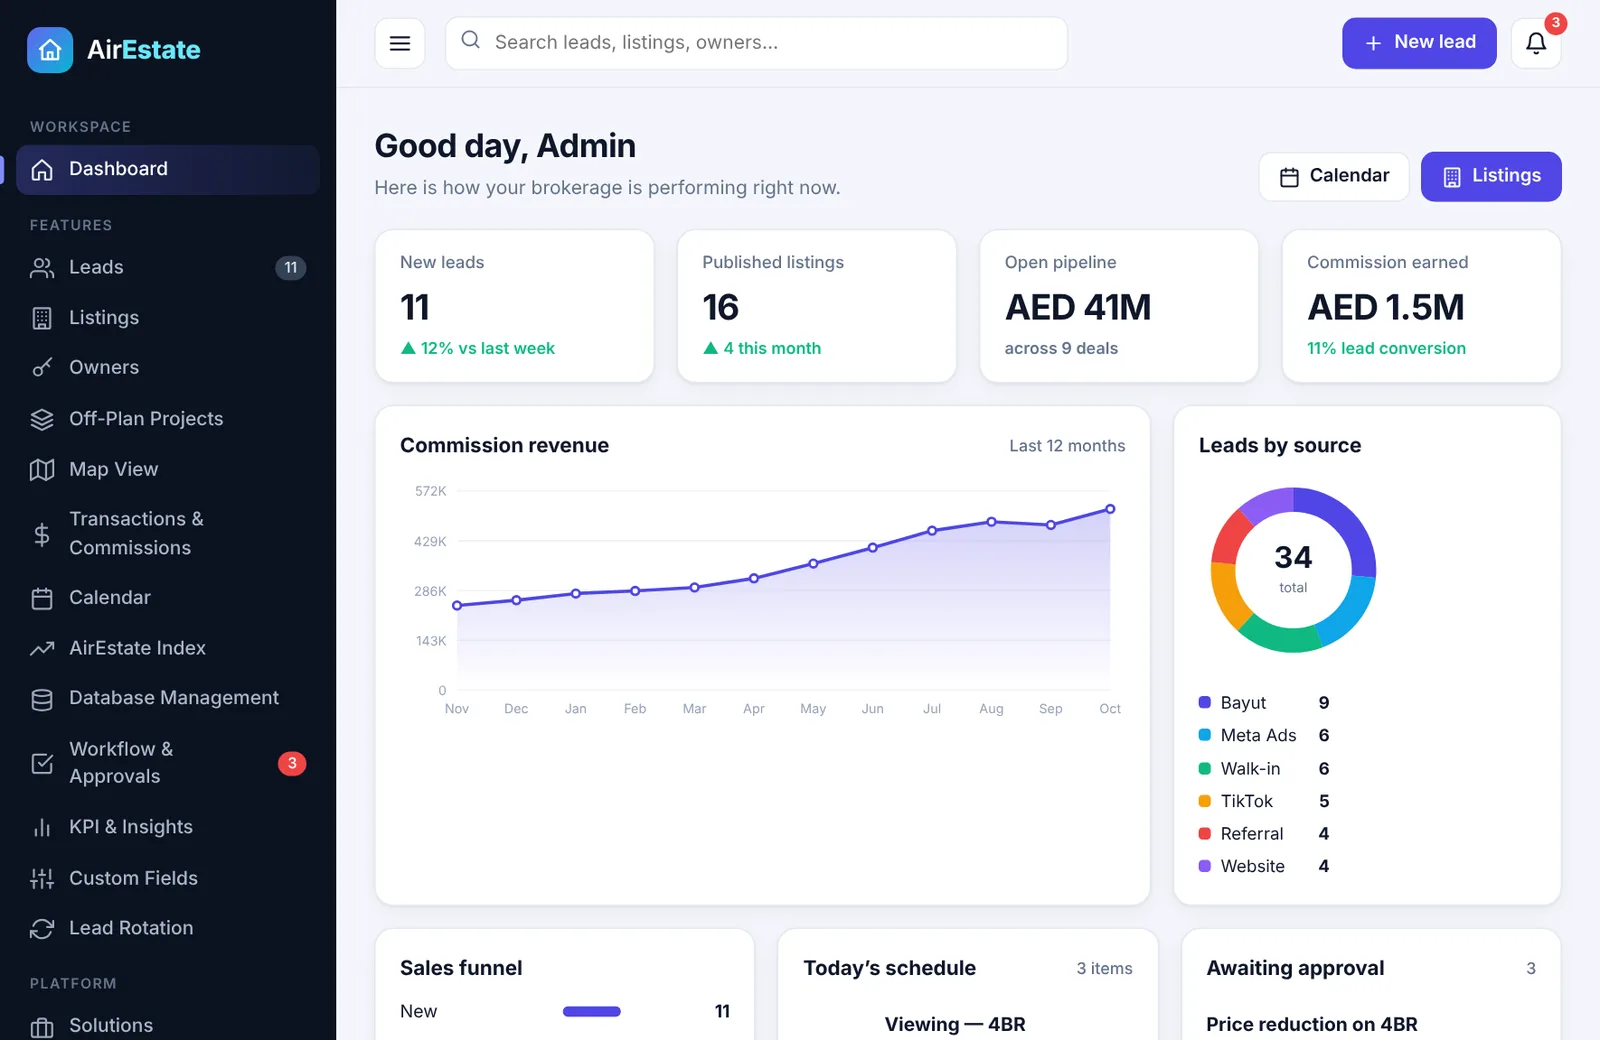Viewport: 1600px width, 1040px height.
Task: Go to Map View page
Action: pyautogui.click(x=168, y=470)
